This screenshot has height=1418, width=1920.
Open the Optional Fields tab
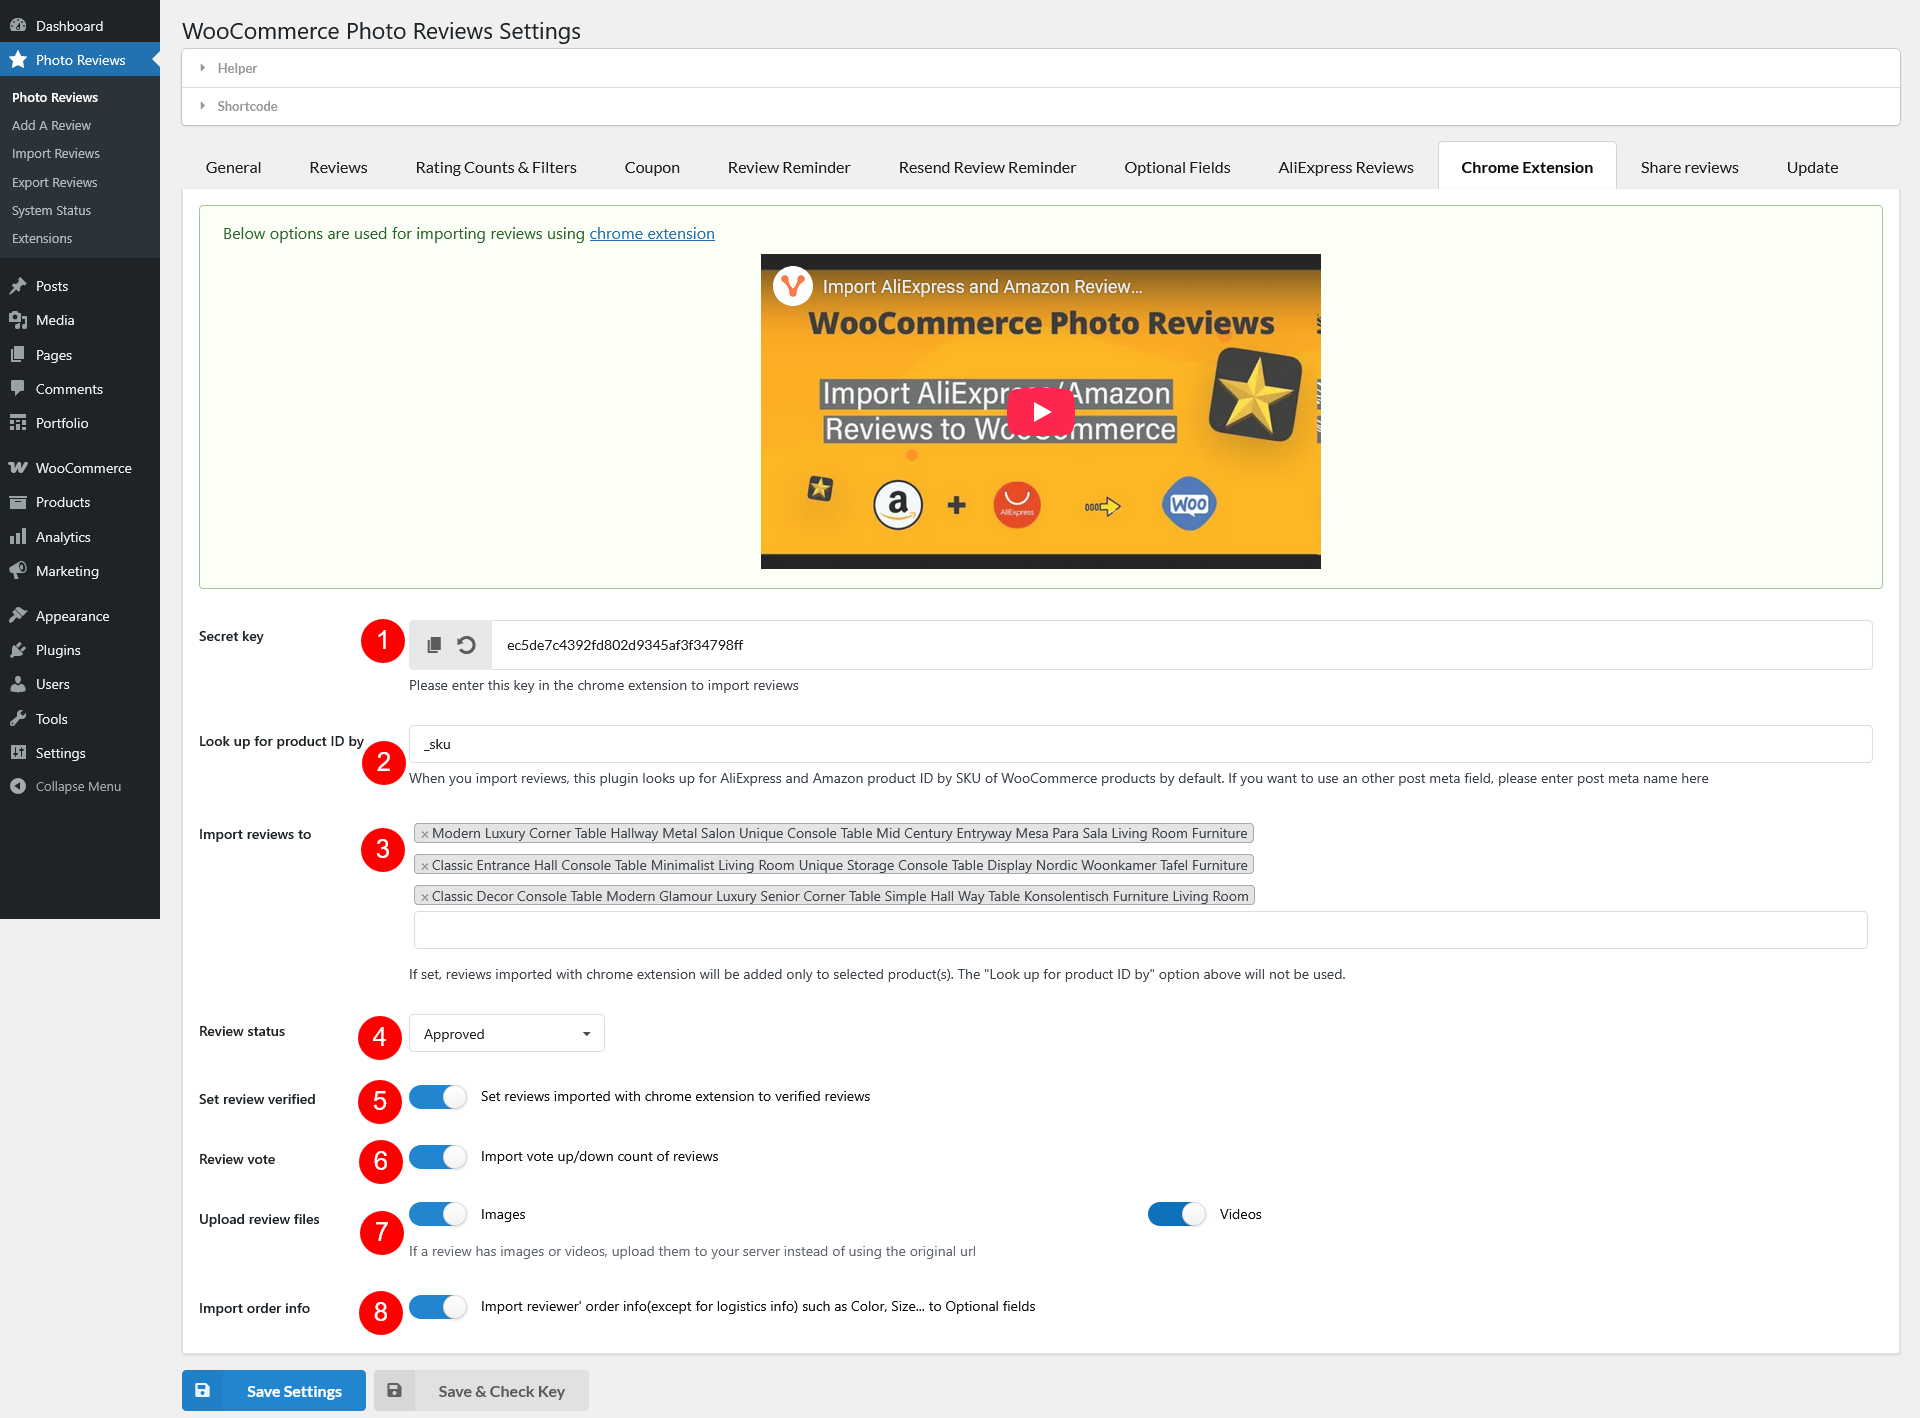point(1177,167)
